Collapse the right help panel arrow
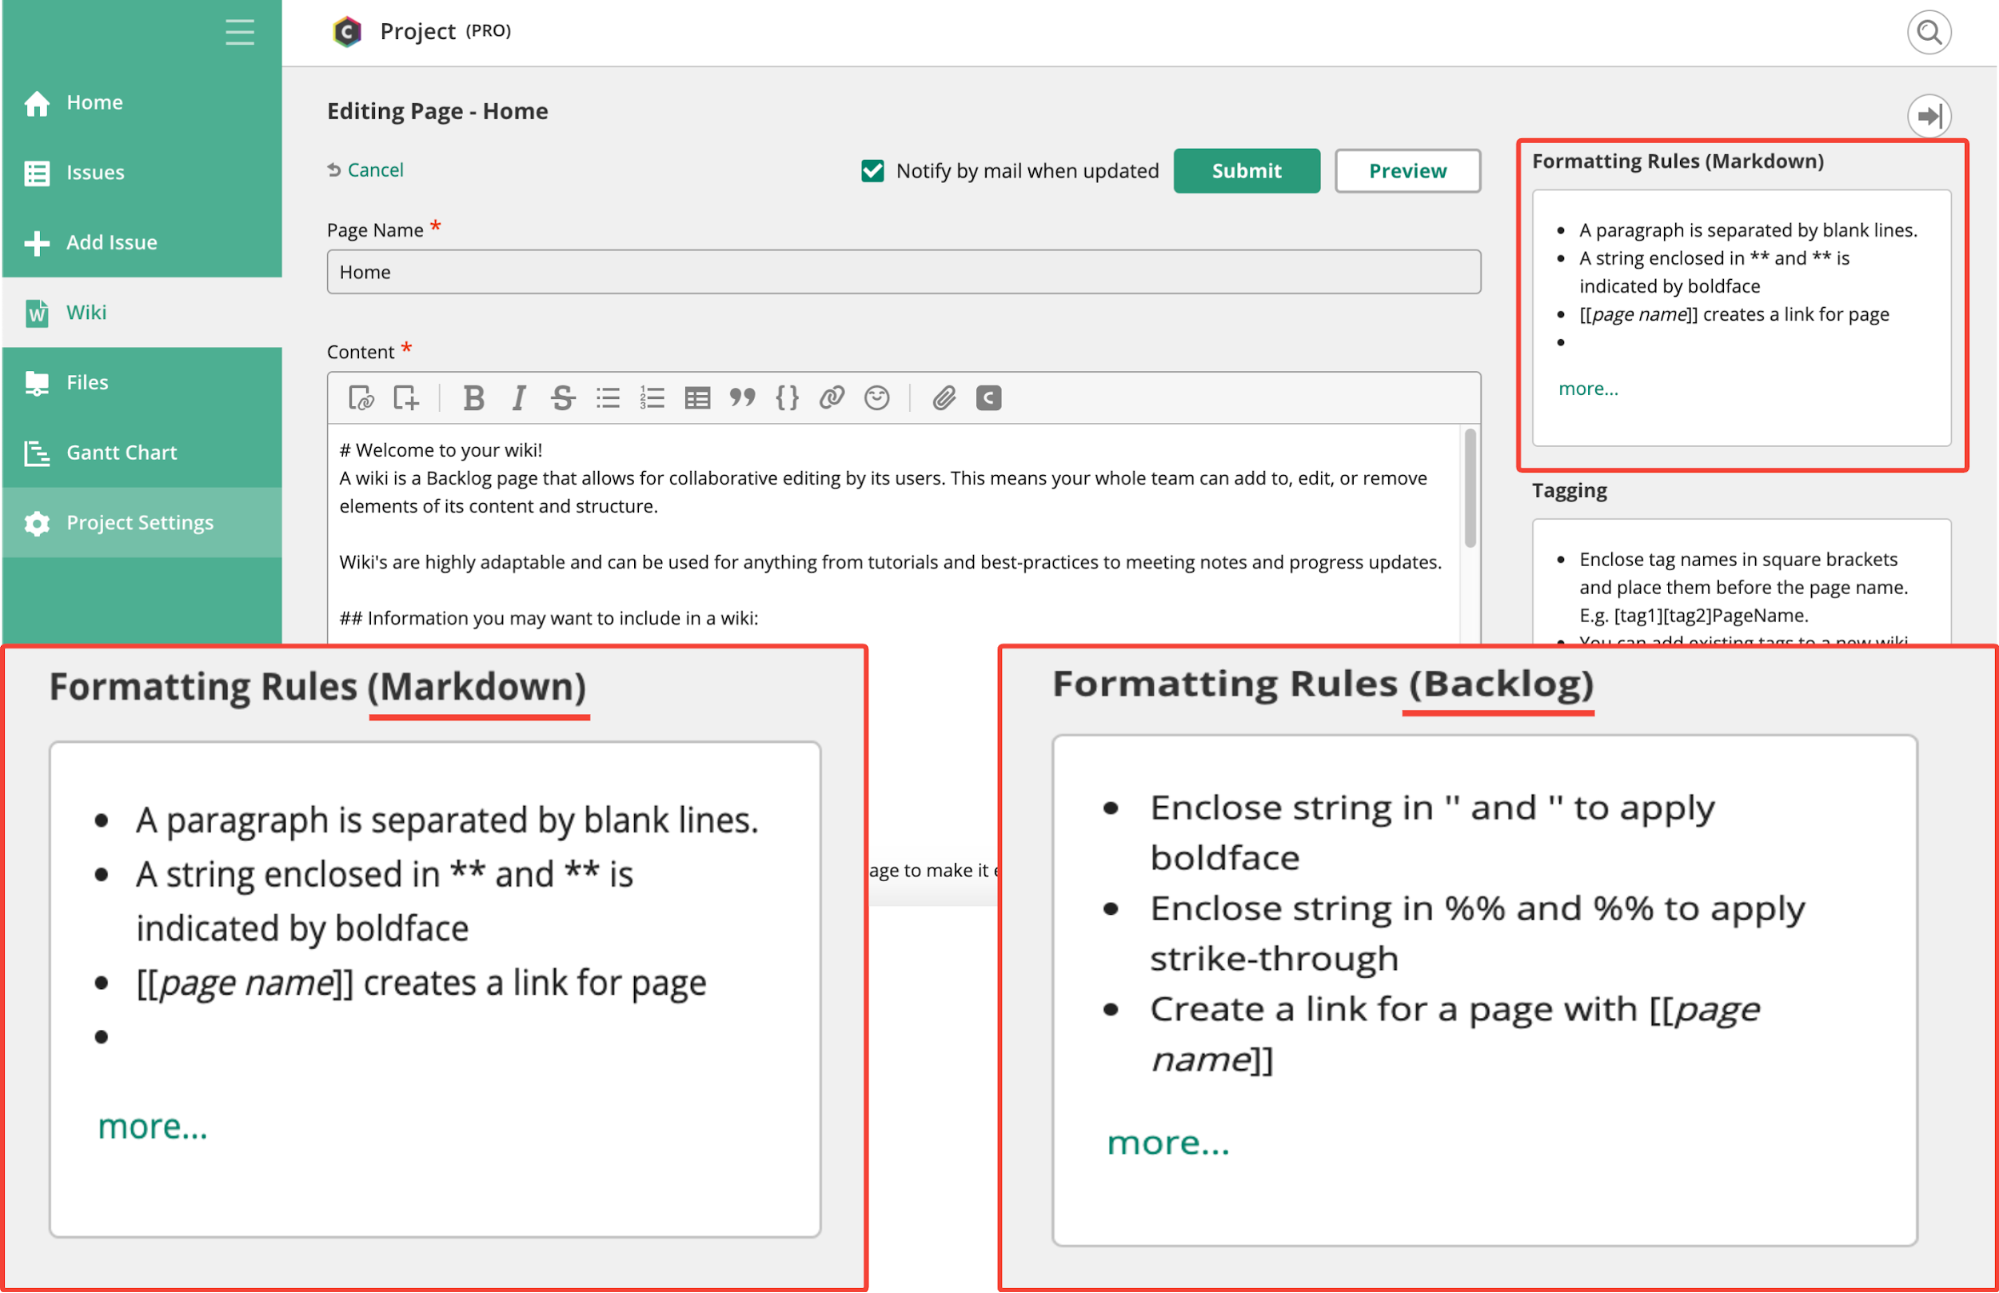This screenshot has height=1293, width=1999. point(1929,116)
